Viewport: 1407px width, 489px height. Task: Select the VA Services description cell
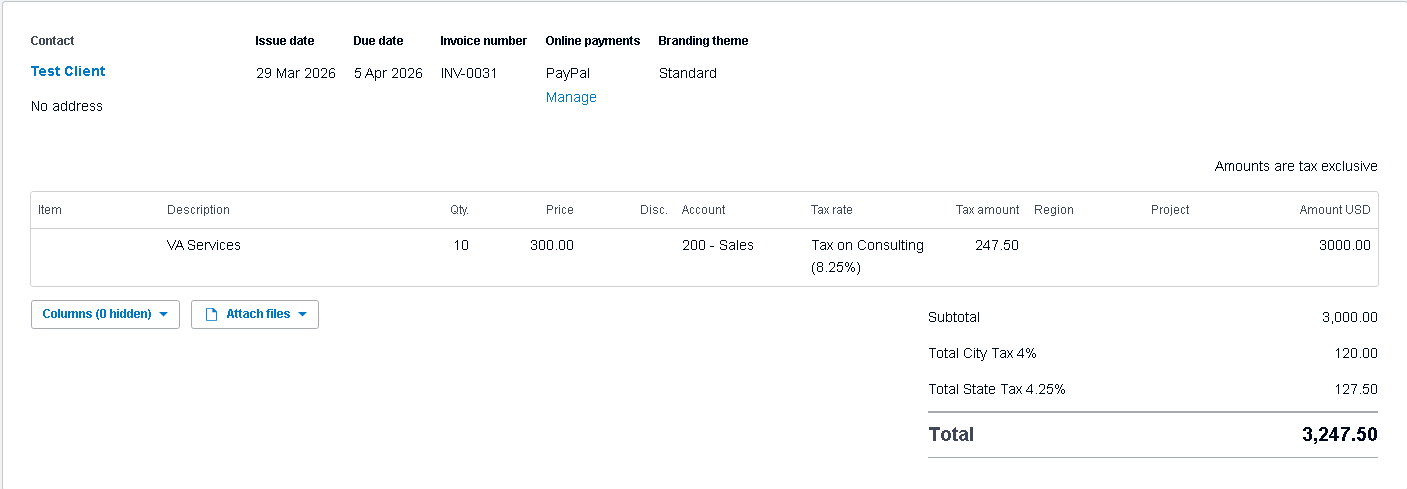pos(204,245)
